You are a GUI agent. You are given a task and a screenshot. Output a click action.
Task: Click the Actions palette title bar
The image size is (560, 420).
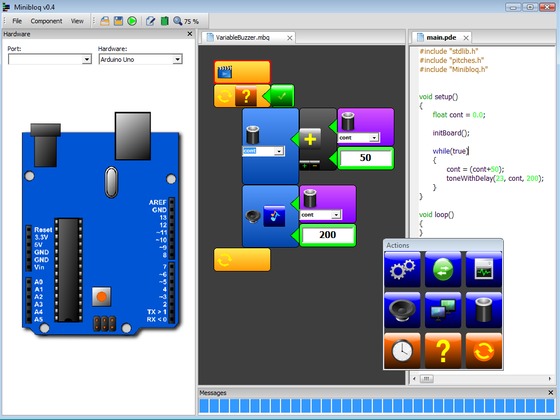click(443, 245)
